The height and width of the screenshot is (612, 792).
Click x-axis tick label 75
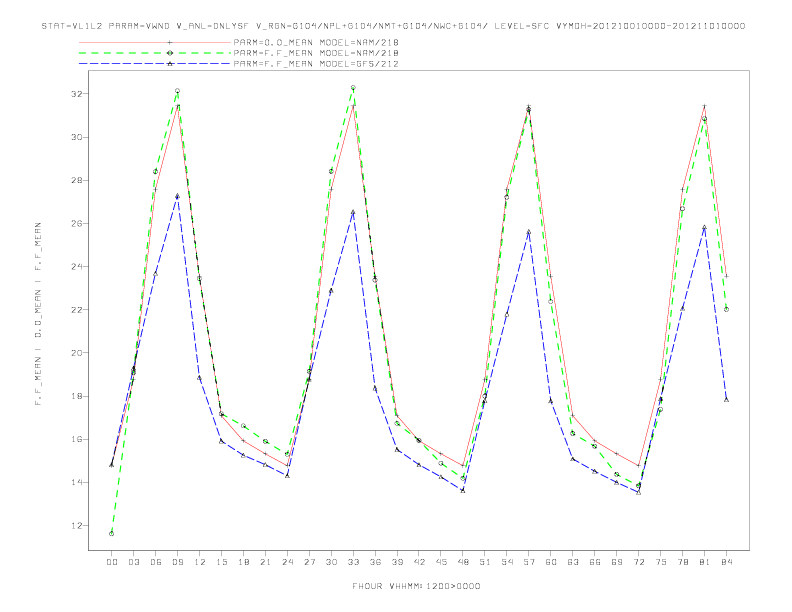point(661,562)
